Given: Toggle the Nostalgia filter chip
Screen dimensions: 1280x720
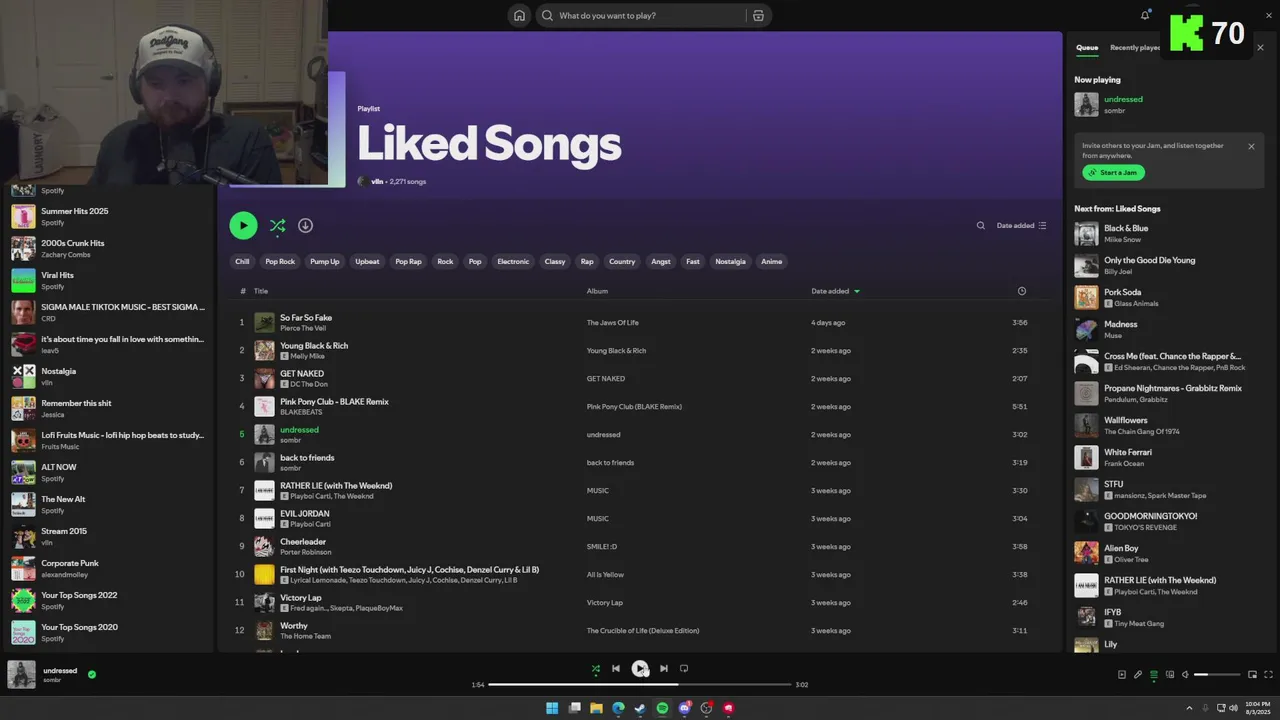Looking at the screenshot, I should [x=730, y=261].
